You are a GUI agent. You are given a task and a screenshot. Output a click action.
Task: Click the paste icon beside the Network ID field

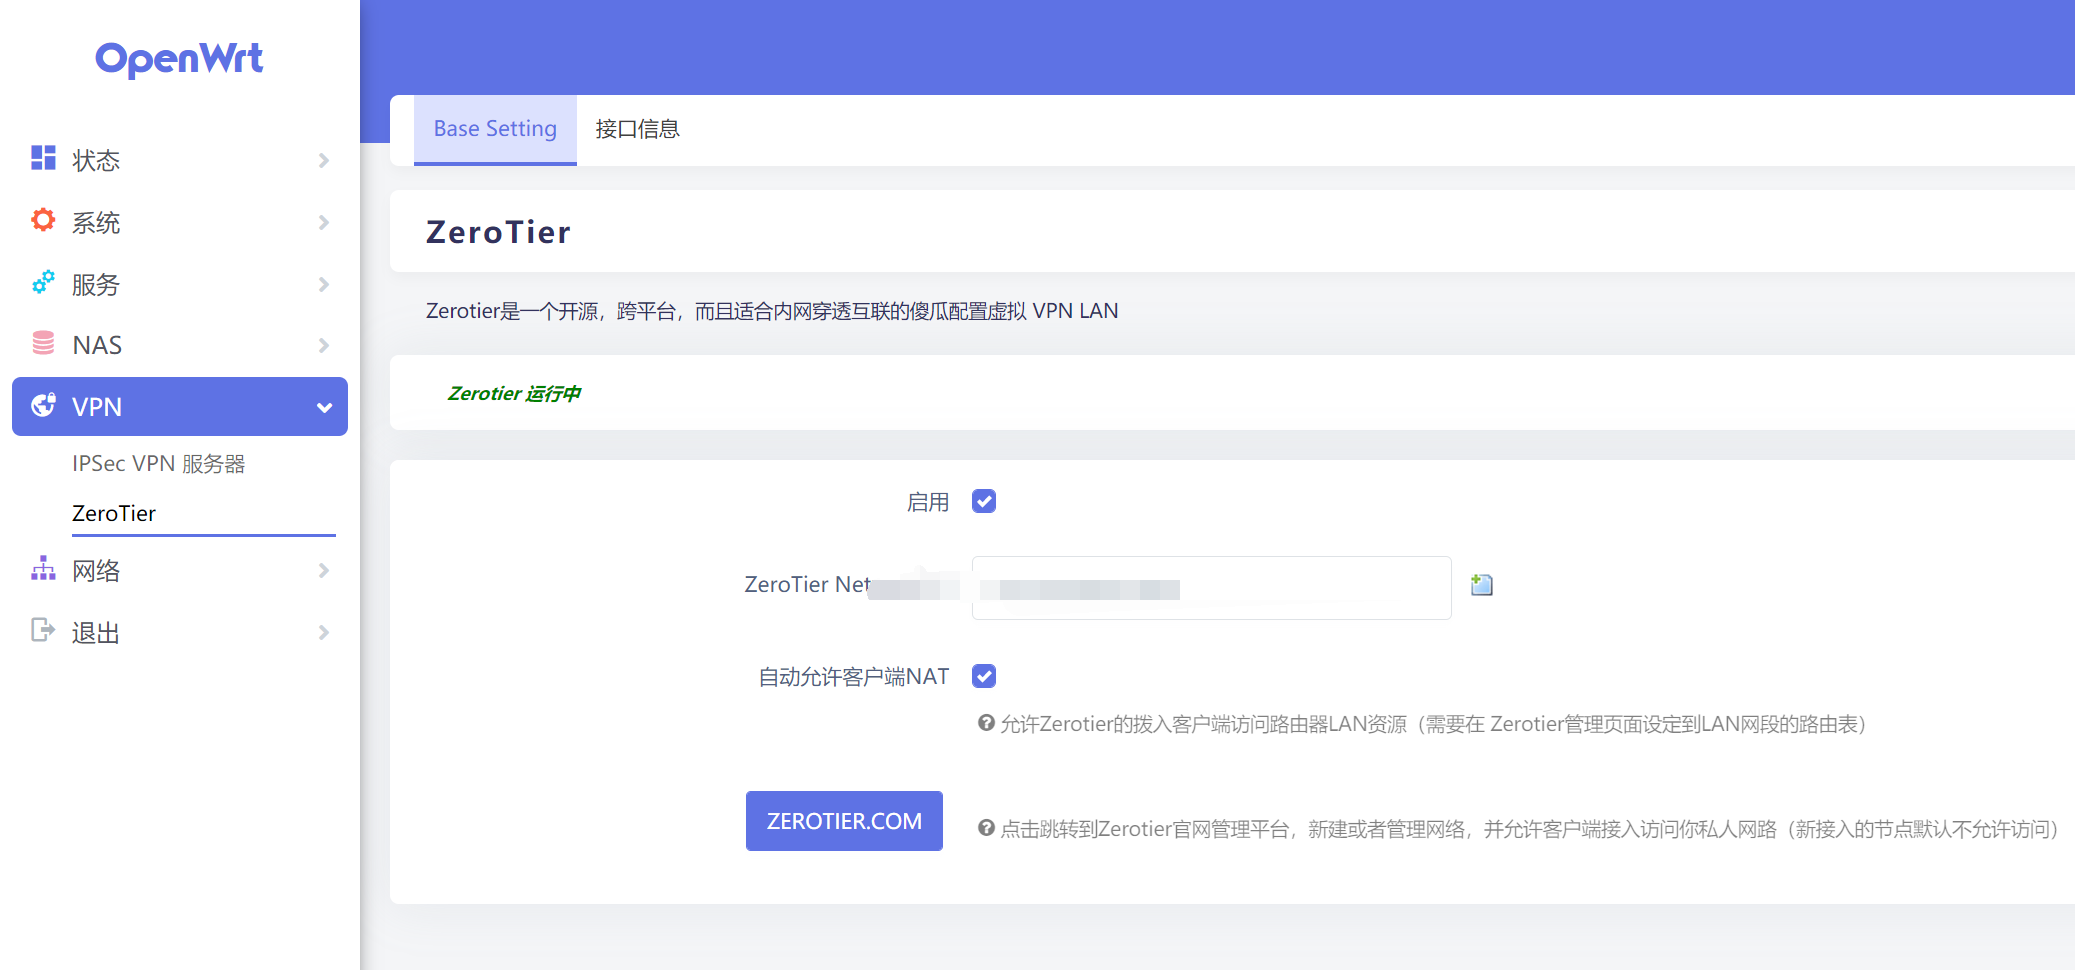[x=1480, y=584]
